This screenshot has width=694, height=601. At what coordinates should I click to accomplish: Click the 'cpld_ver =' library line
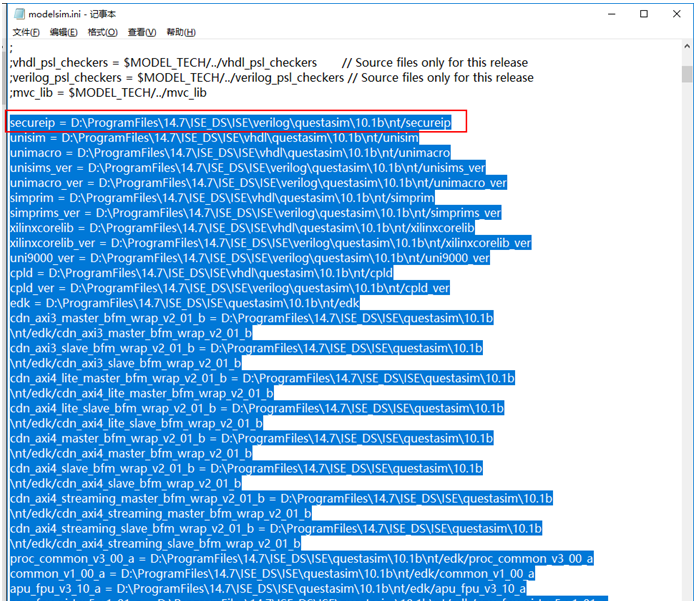click(230, 288)
